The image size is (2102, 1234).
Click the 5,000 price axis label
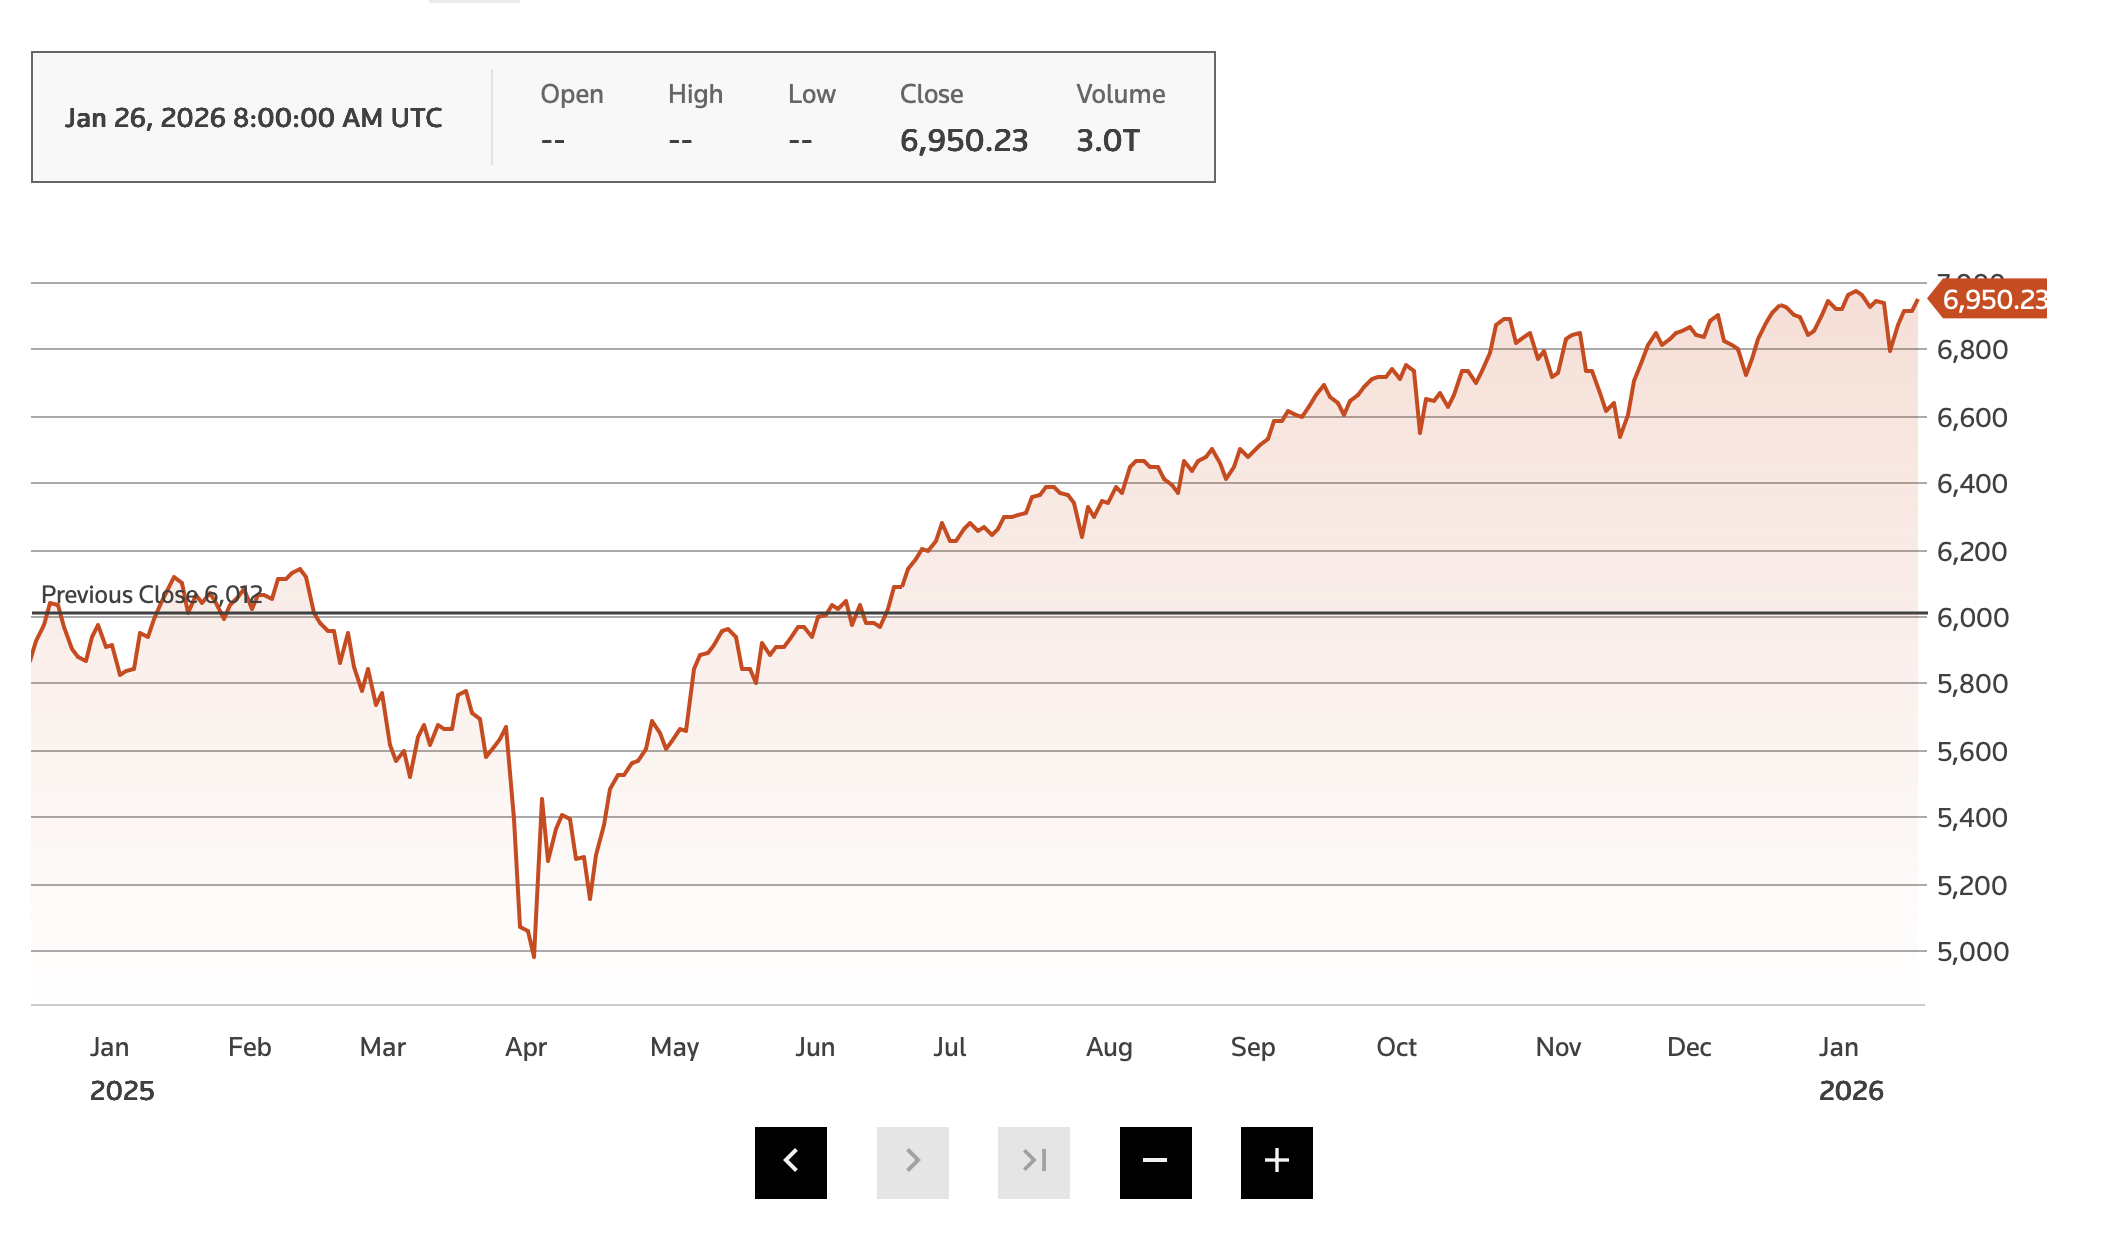(x=1971, y=952)
